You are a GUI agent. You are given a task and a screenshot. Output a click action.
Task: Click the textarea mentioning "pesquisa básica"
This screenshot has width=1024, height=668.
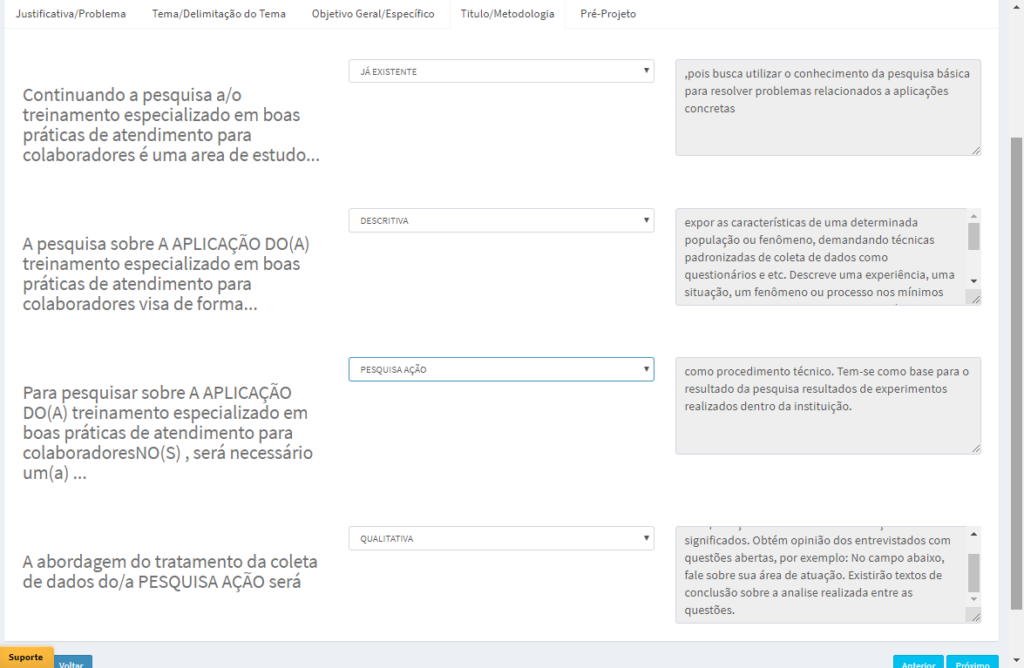point(828,105)
